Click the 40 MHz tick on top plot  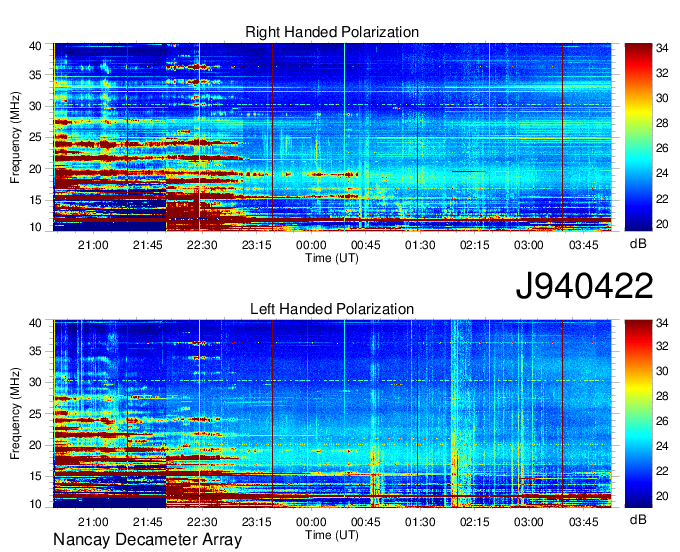tap(36, 46)
